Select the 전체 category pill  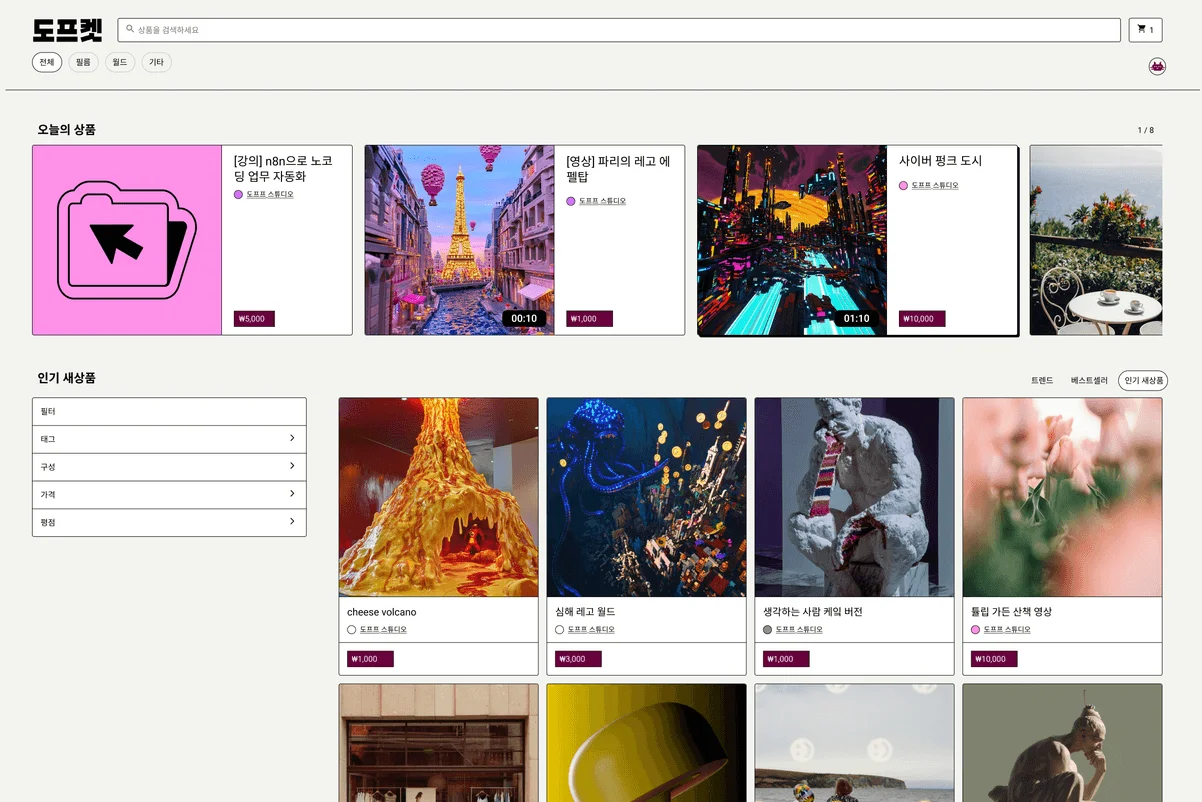(47, 63)
